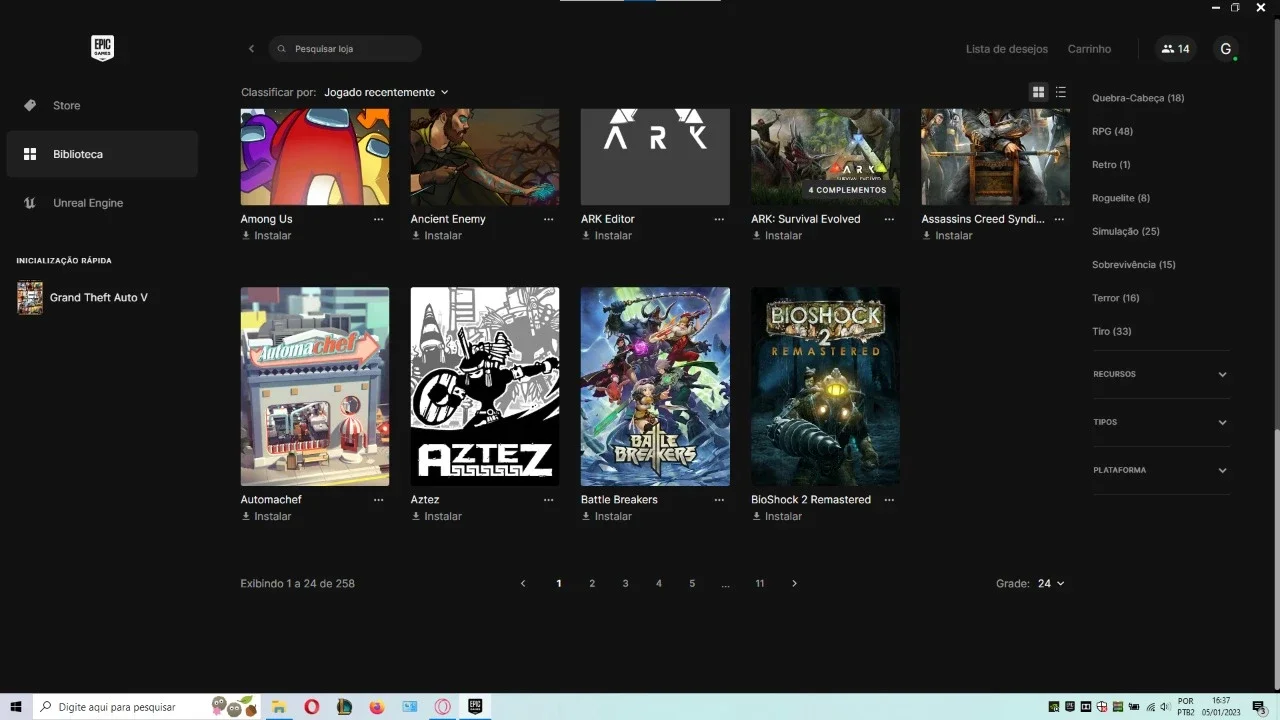
Task: Filter by RPG (48) genre
Action: click(1112, 131)
